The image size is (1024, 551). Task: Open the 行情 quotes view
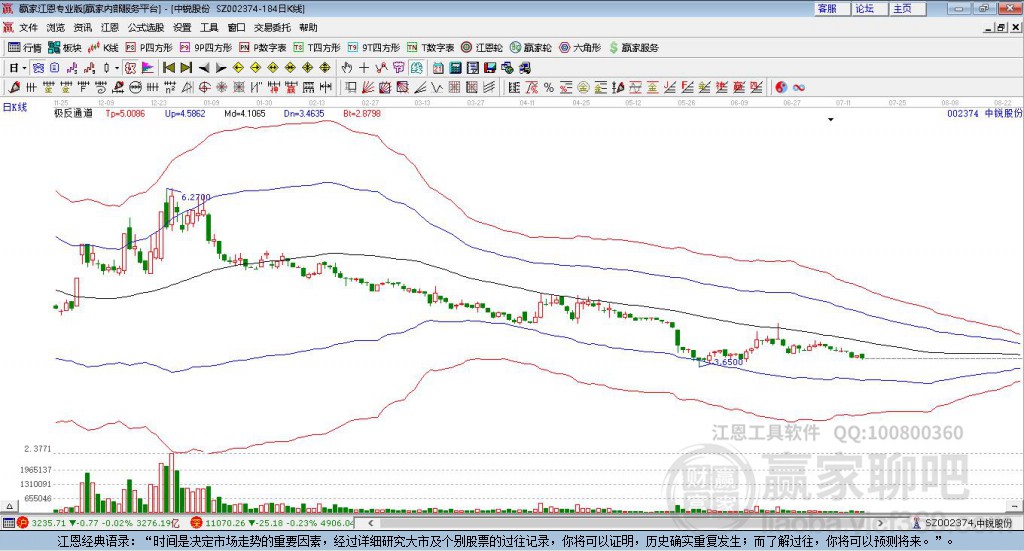pyautogui.click(x=25, y=48)
